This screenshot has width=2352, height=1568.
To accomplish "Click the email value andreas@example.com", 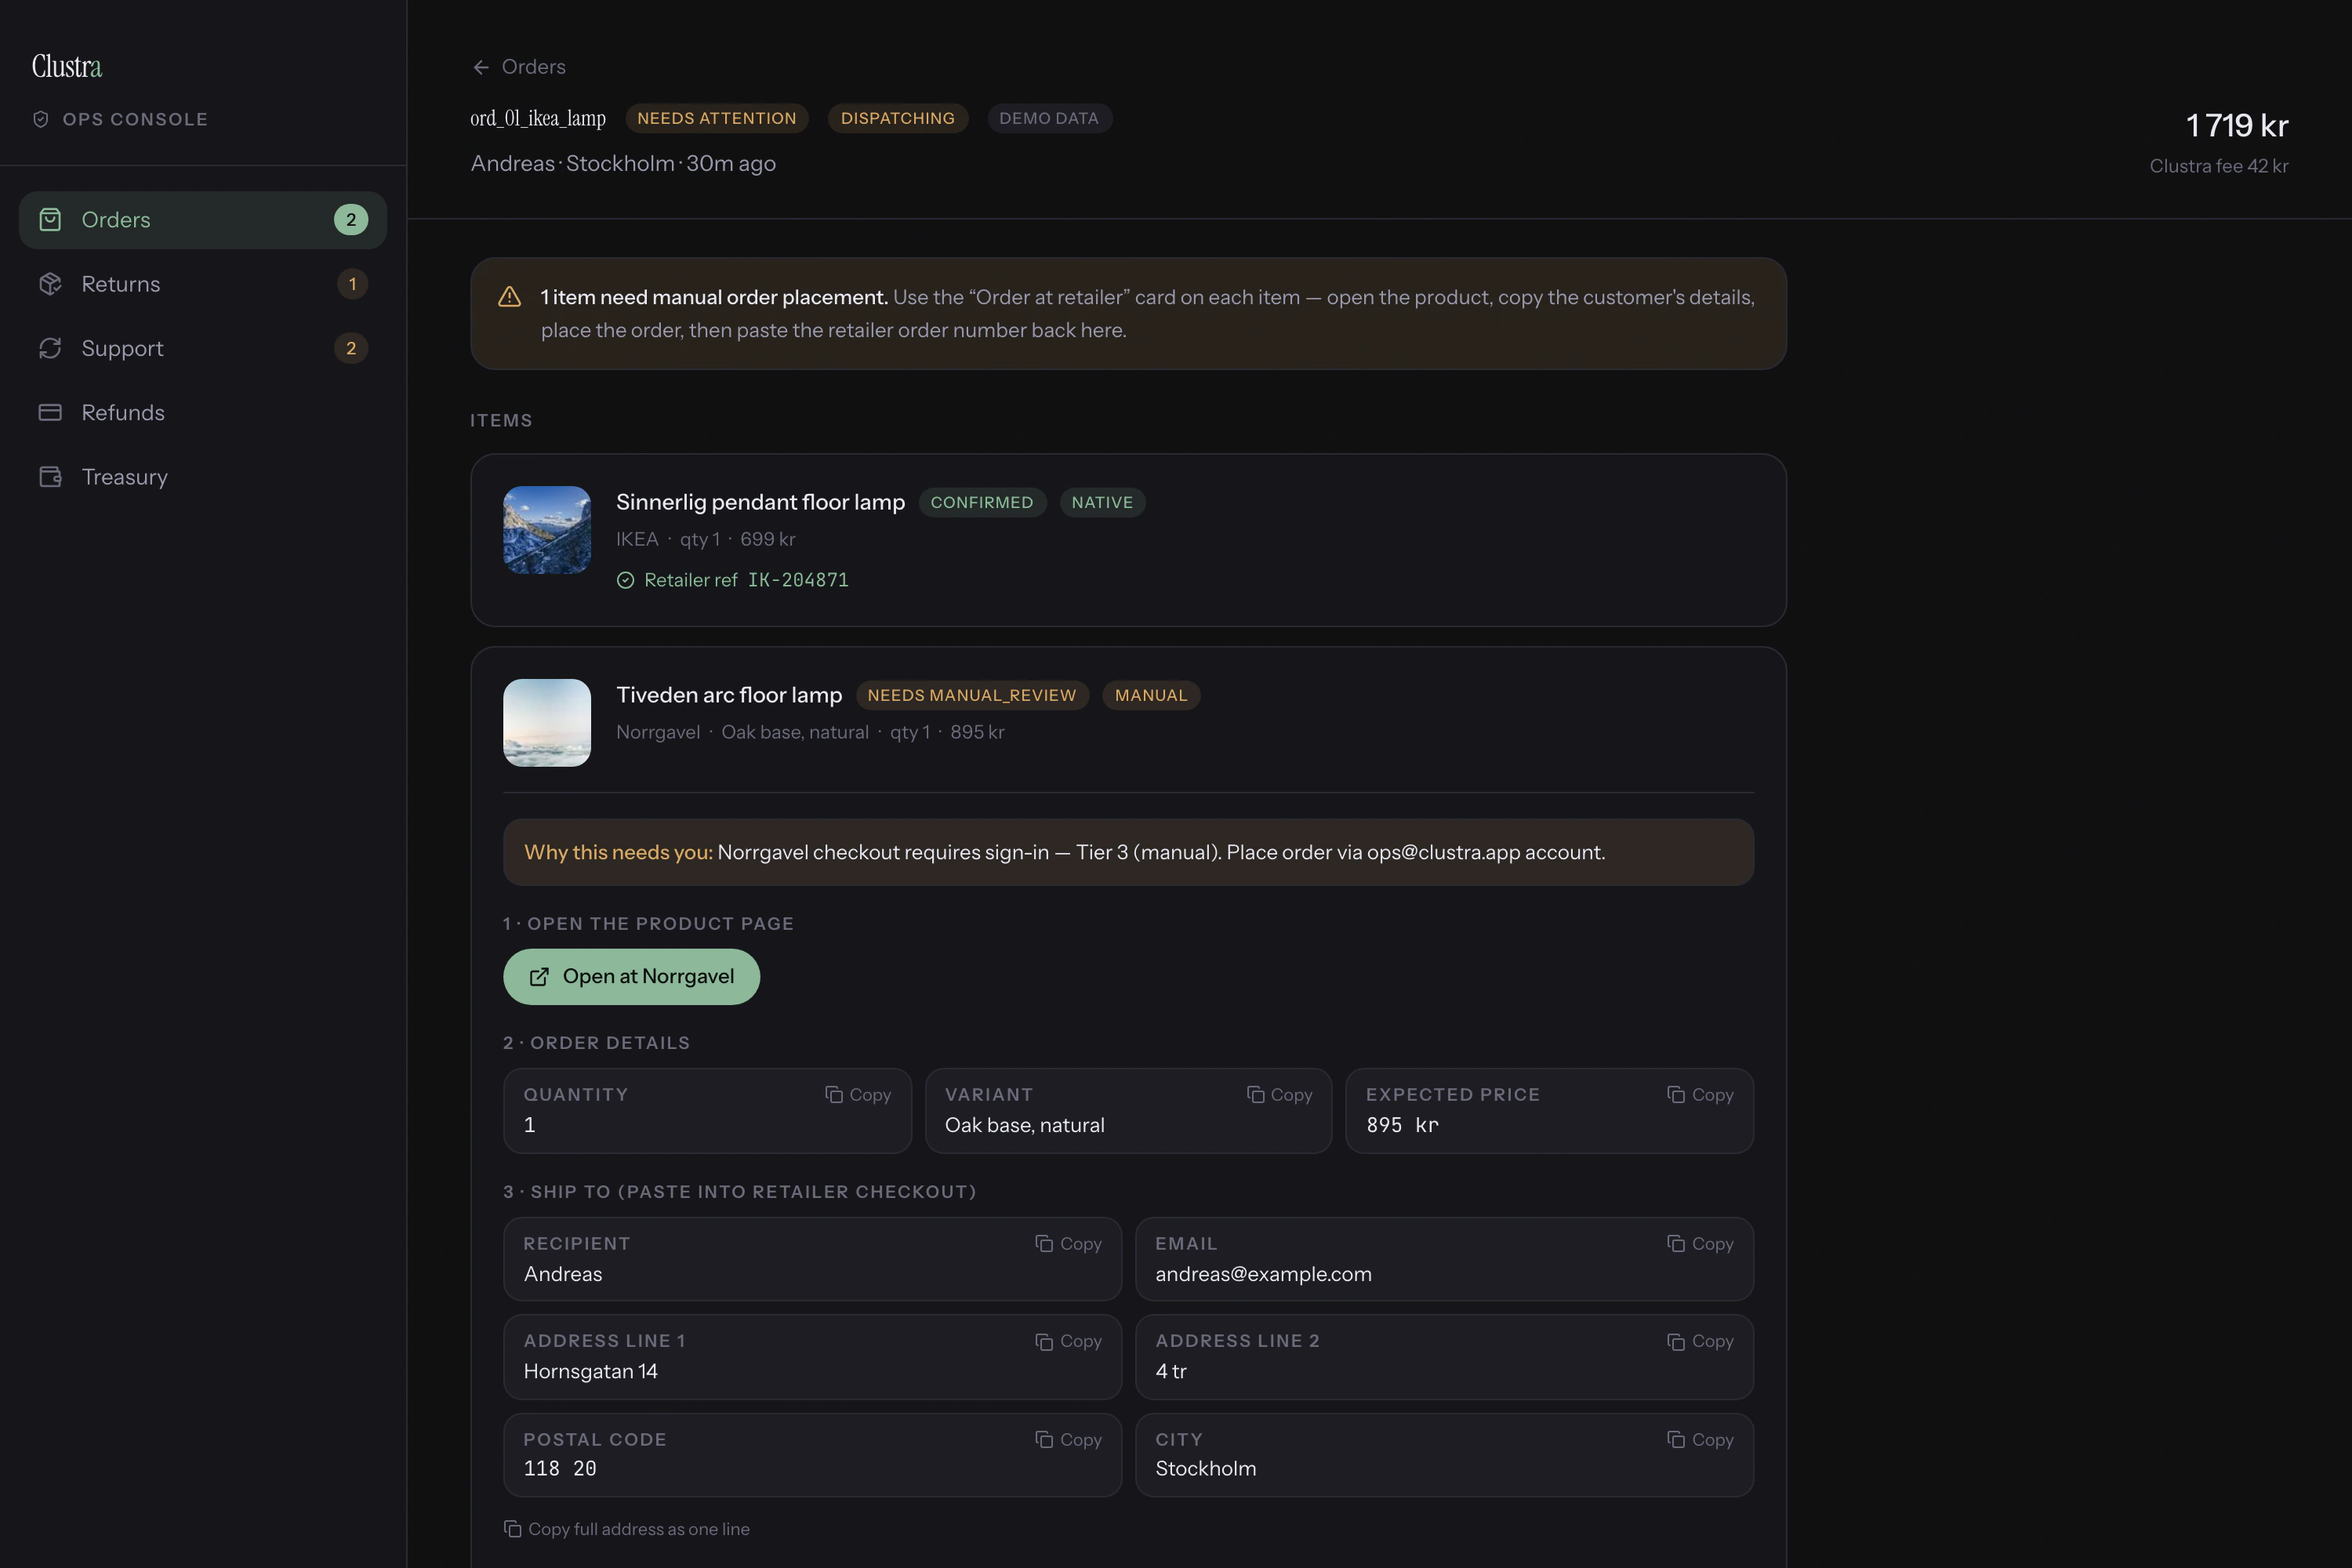I will point(1263,1274).
